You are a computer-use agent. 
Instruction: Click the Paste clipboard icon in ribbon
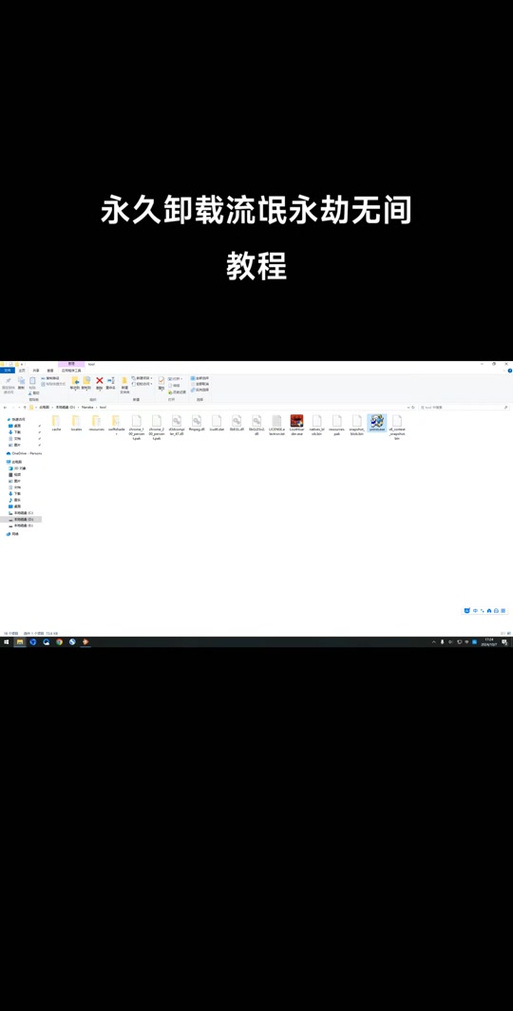tap(32, 381)
